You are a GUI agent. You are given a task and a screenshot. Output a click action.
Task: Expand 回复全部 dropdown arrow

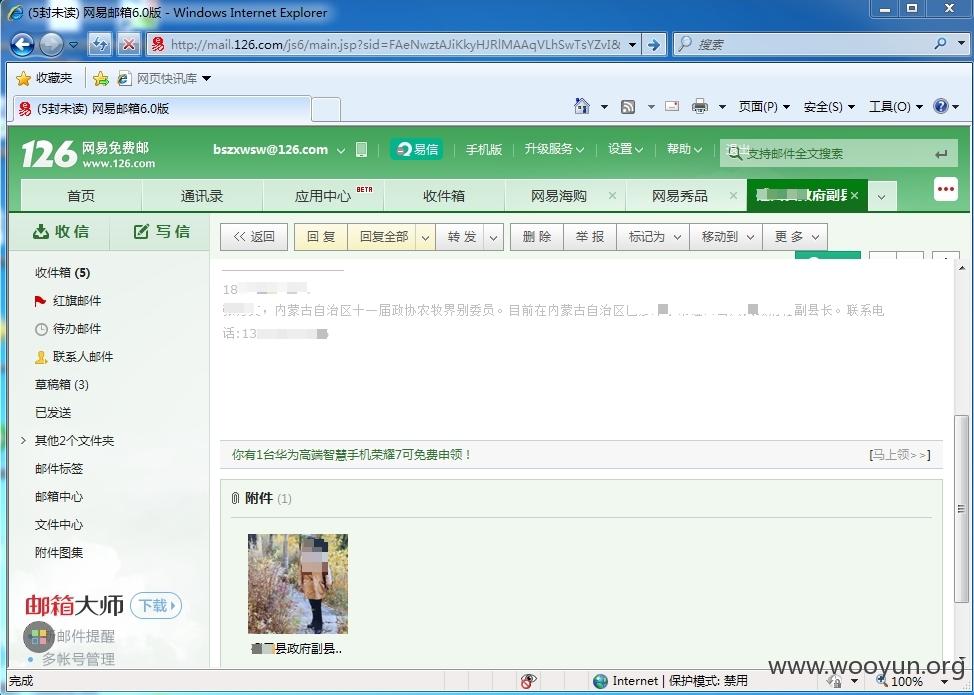coord(426,237)
